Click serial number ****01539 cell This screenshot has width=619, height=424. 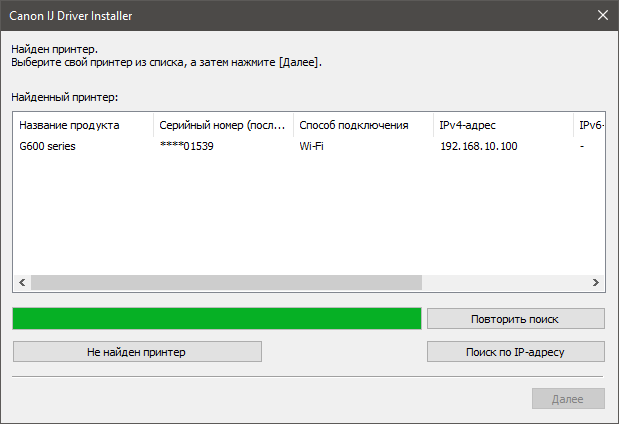tap(187, 146)
